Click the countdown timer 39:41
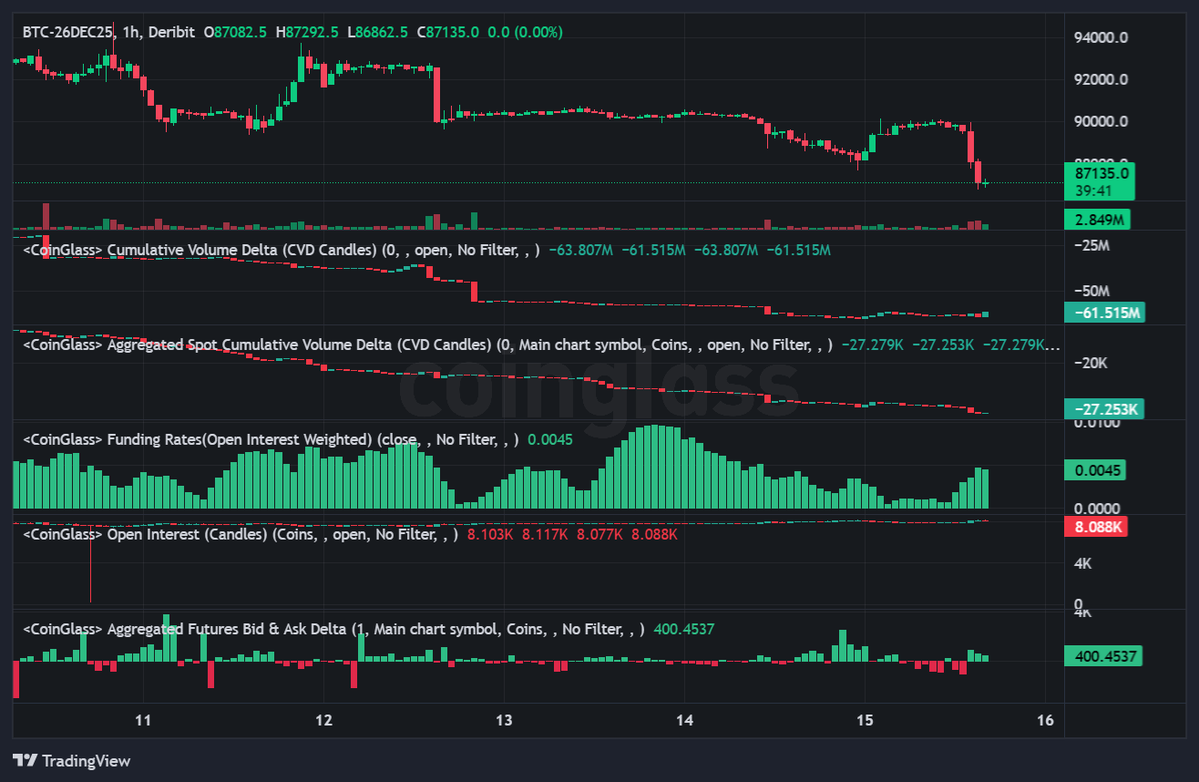 pos(1093,190)
